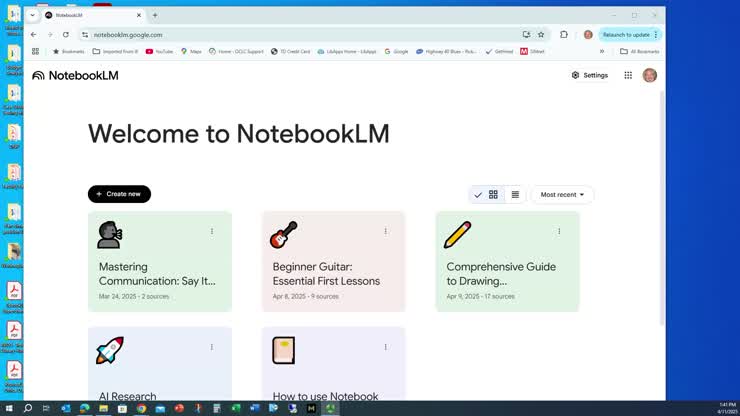
Task: Open Word from the taskbar
Action: [x=255, y=408]
